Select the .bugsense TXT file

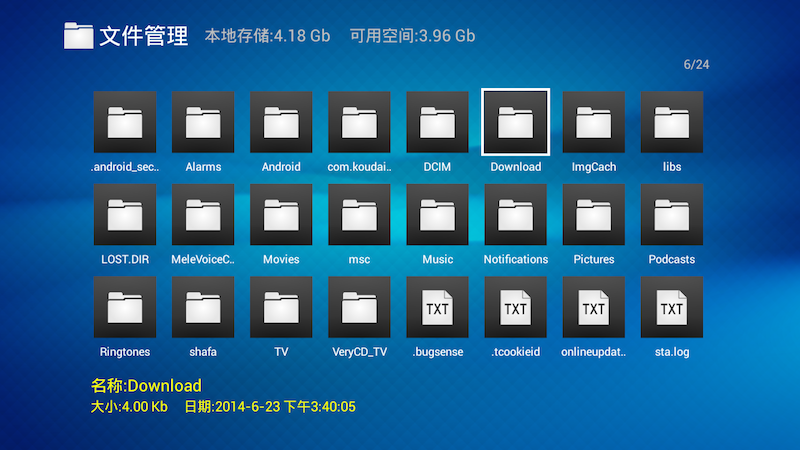(x=437, y=307)
